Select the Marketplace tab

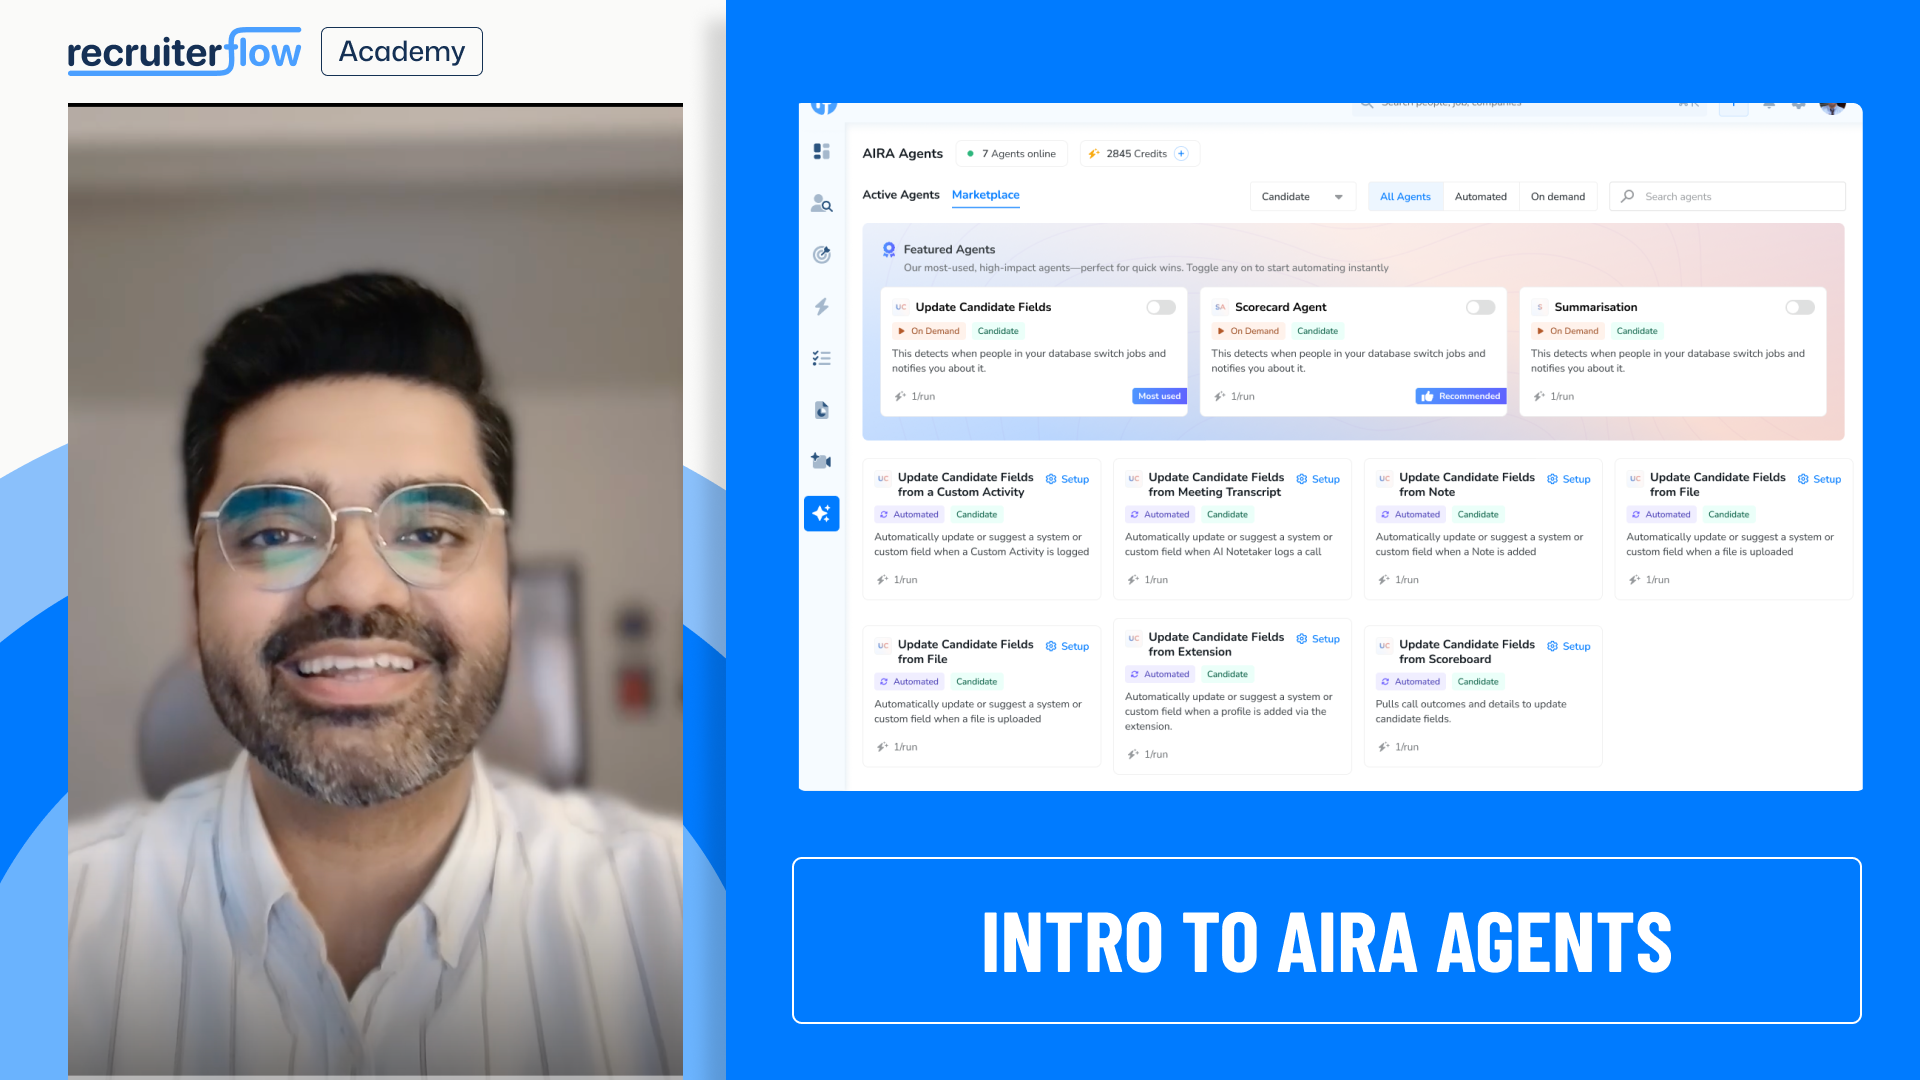[985, 195]
